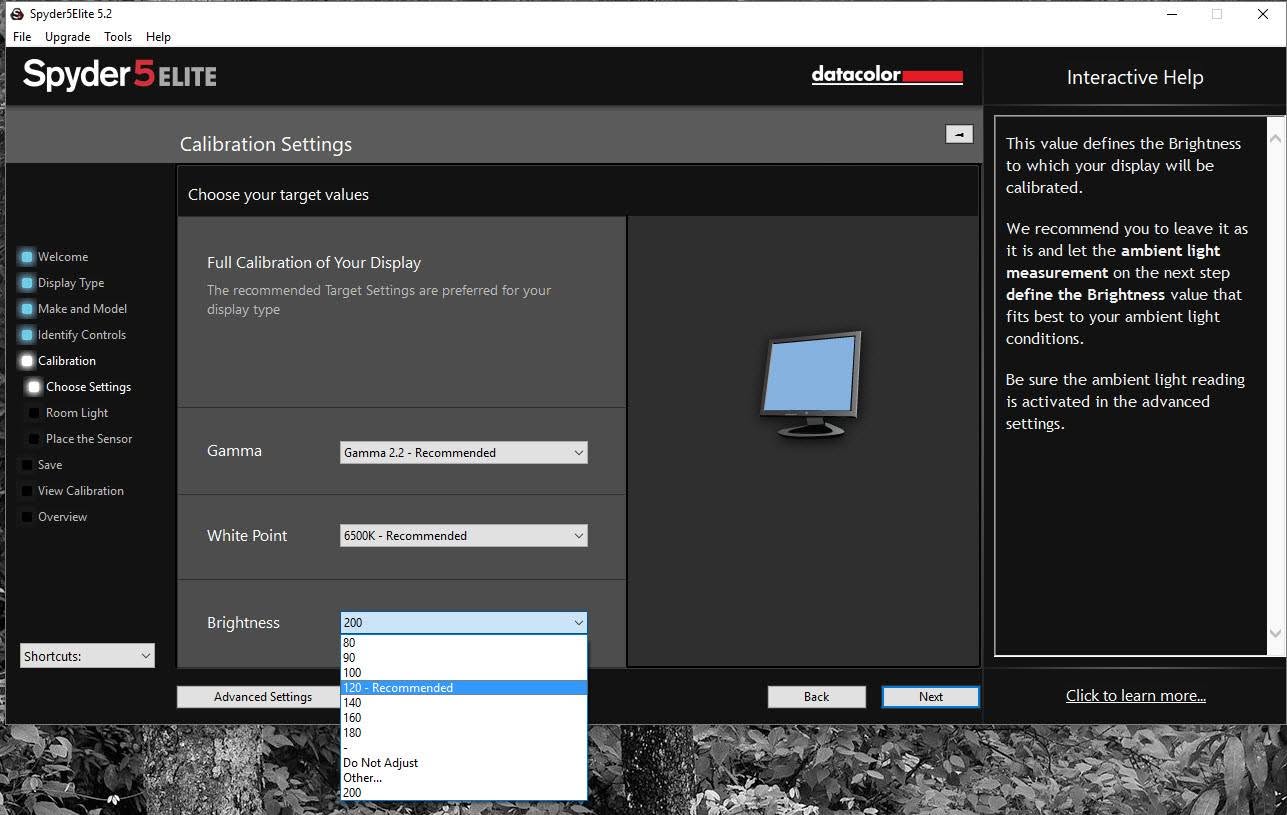
Task: Click the Interactive Help title
Action: pos(1135,78)
